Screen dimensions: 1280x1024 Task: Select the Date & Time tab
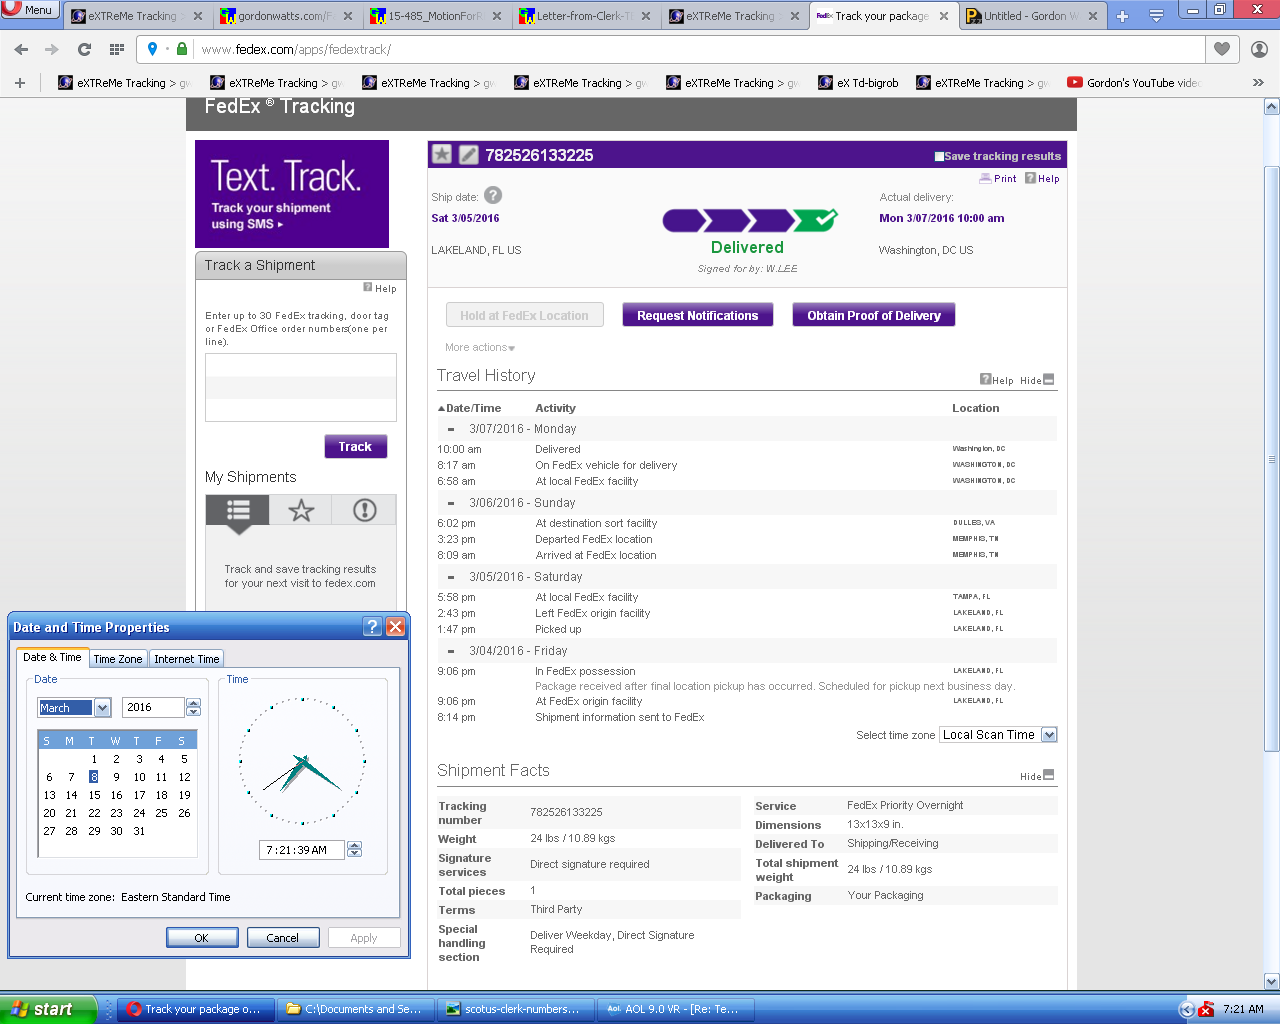click(52, 657)
